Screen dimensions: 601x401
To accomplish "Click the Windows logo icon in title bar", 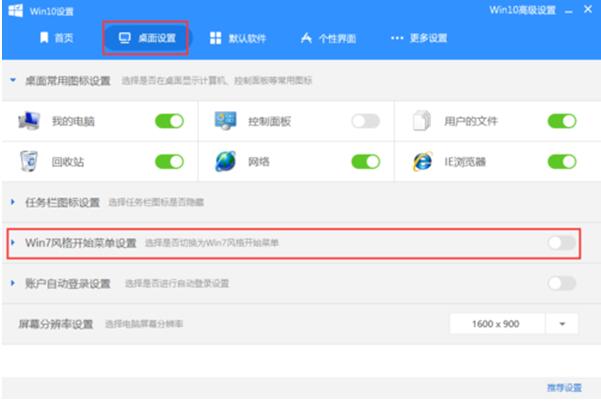I will 16,10.
